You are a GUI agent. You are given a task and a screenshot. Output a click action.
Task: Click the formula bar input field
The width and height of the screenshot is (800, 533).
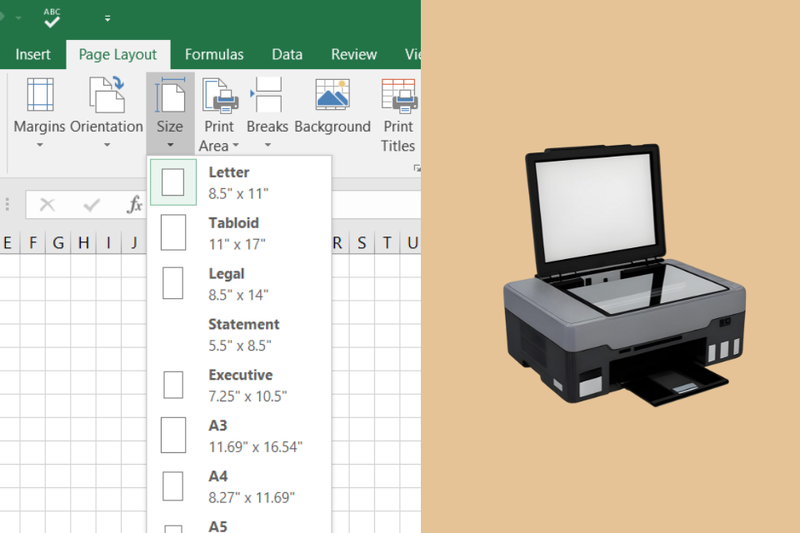376,205
